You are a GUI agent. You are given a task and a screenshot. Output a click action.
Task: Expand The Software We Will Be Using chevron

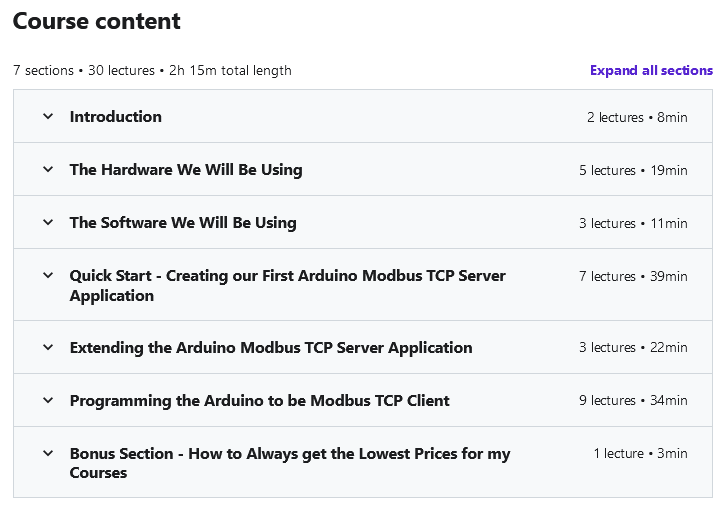tap(48, 223)
